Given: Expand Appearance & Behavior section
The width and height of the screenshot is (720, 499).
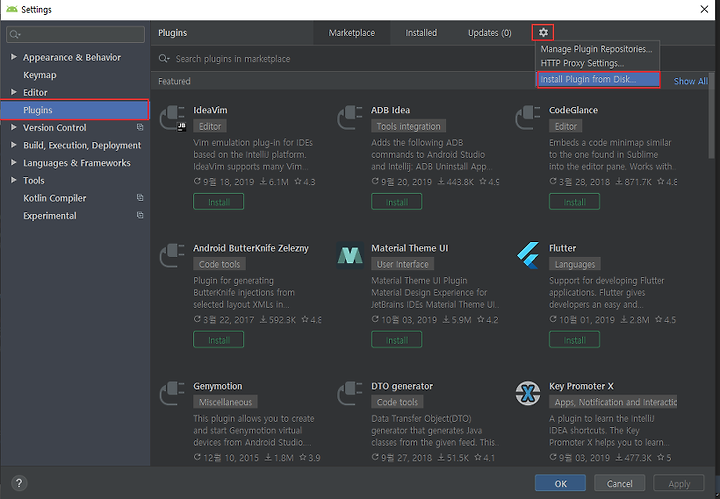Looking at the screenshot, I should click(14, 57).
